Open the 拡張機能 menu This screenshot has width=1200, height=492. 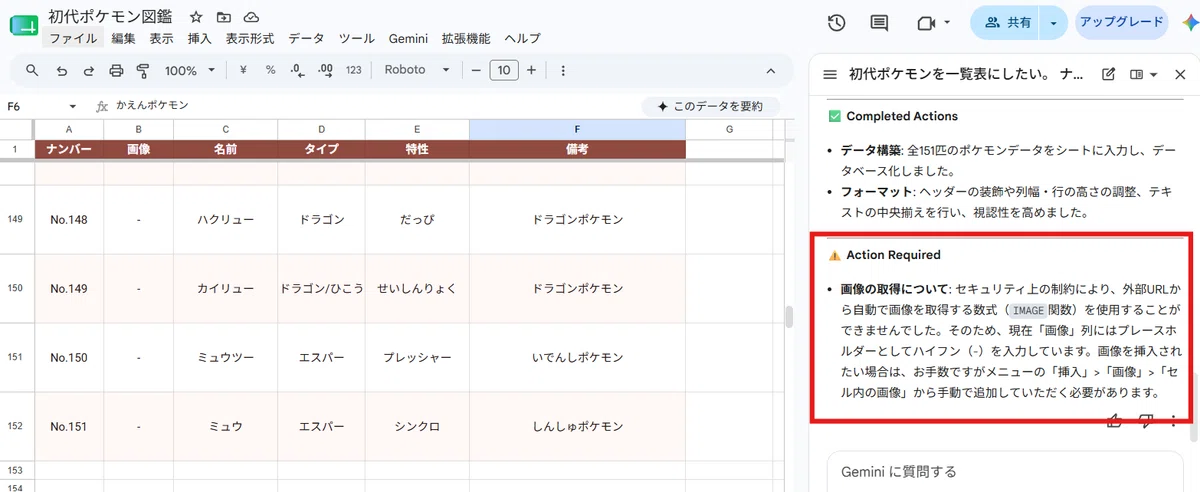pyautogui.click(x=466, y=39)
